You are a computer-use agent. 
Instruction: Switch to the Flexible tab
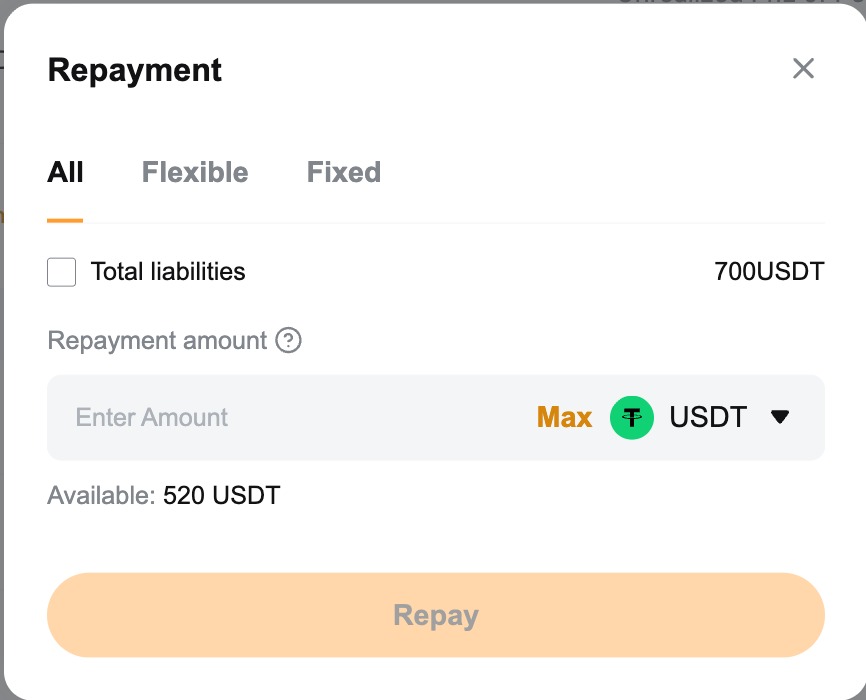(195, 172)
